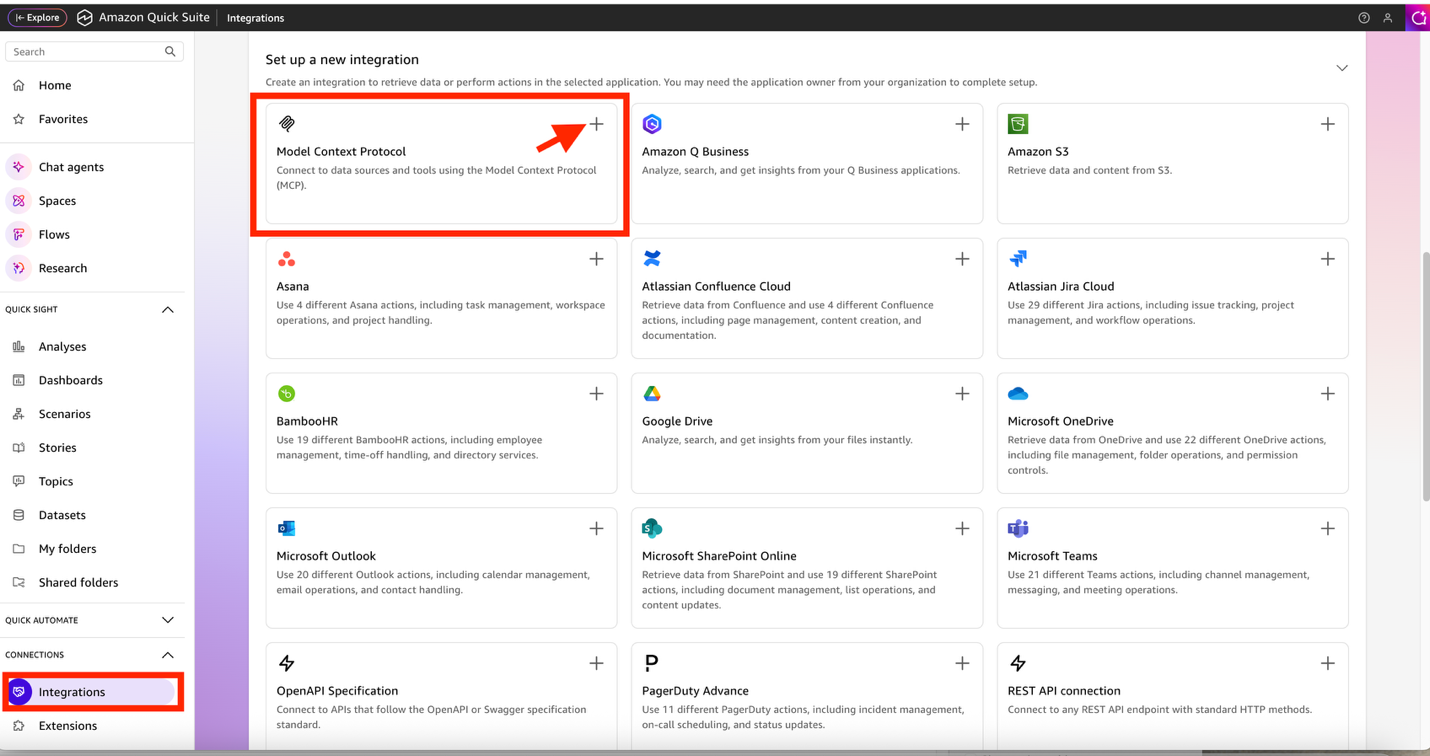Image resolution: width=1430 pixels, height=756 pixels.
Task: Add the Asana integration
Action: pyautogui.click(x=596, y=259)
